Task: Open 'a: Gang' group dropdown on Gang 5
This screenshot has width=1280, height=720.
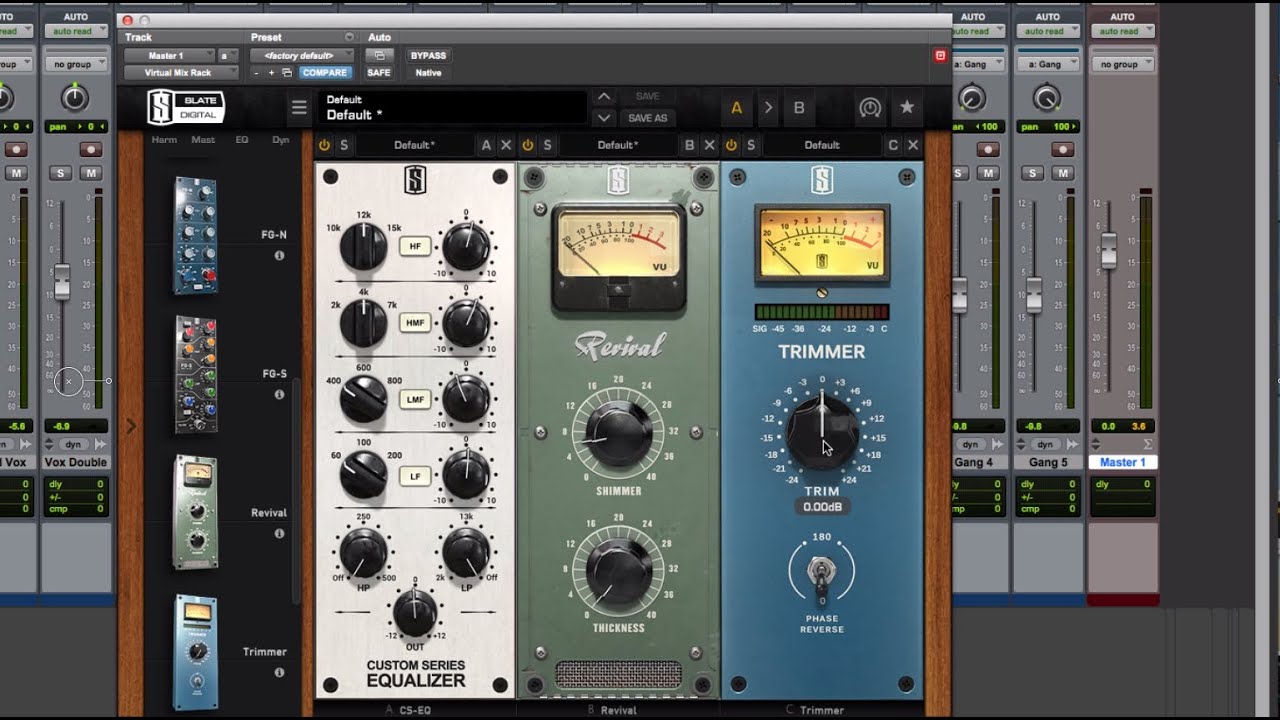Action: pyautogui.click(x=1048, y=64)
